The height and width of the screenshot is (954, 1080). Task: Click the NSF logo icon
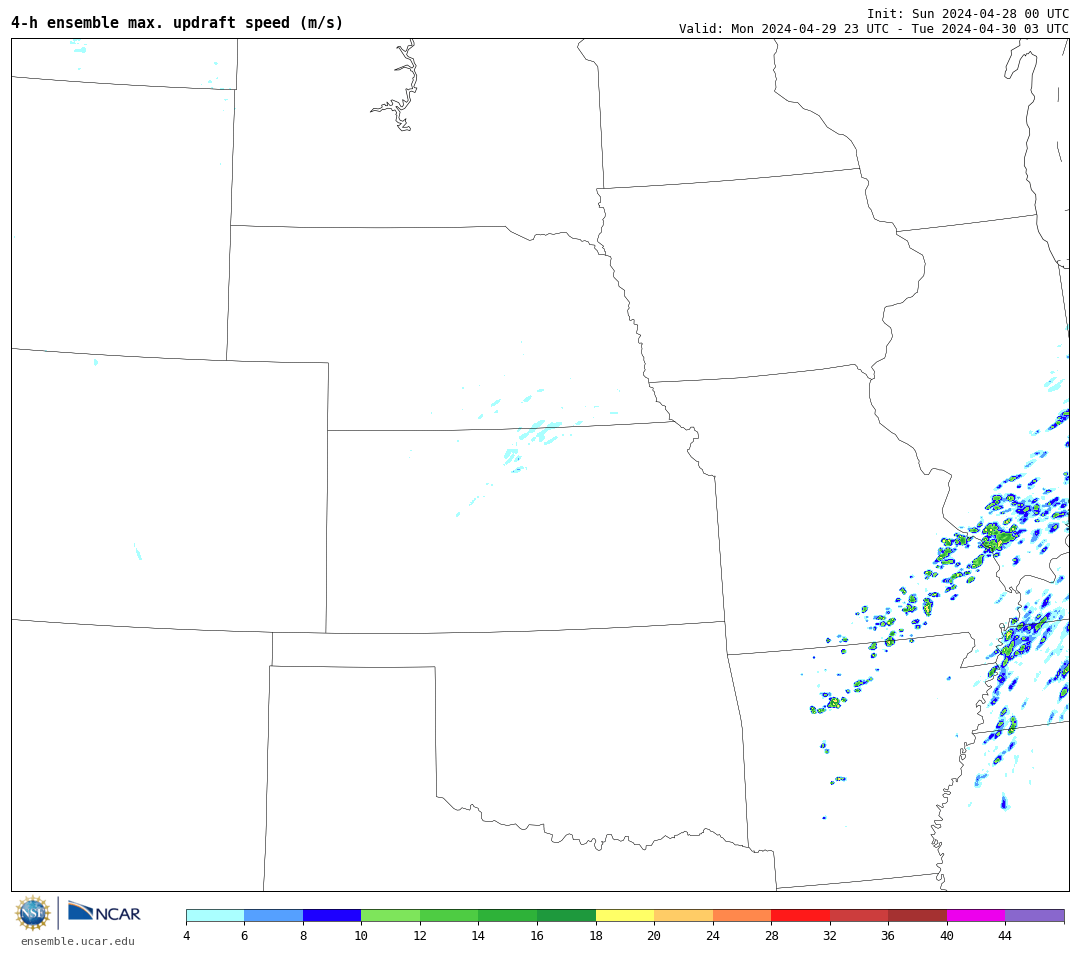pos(33,913)
